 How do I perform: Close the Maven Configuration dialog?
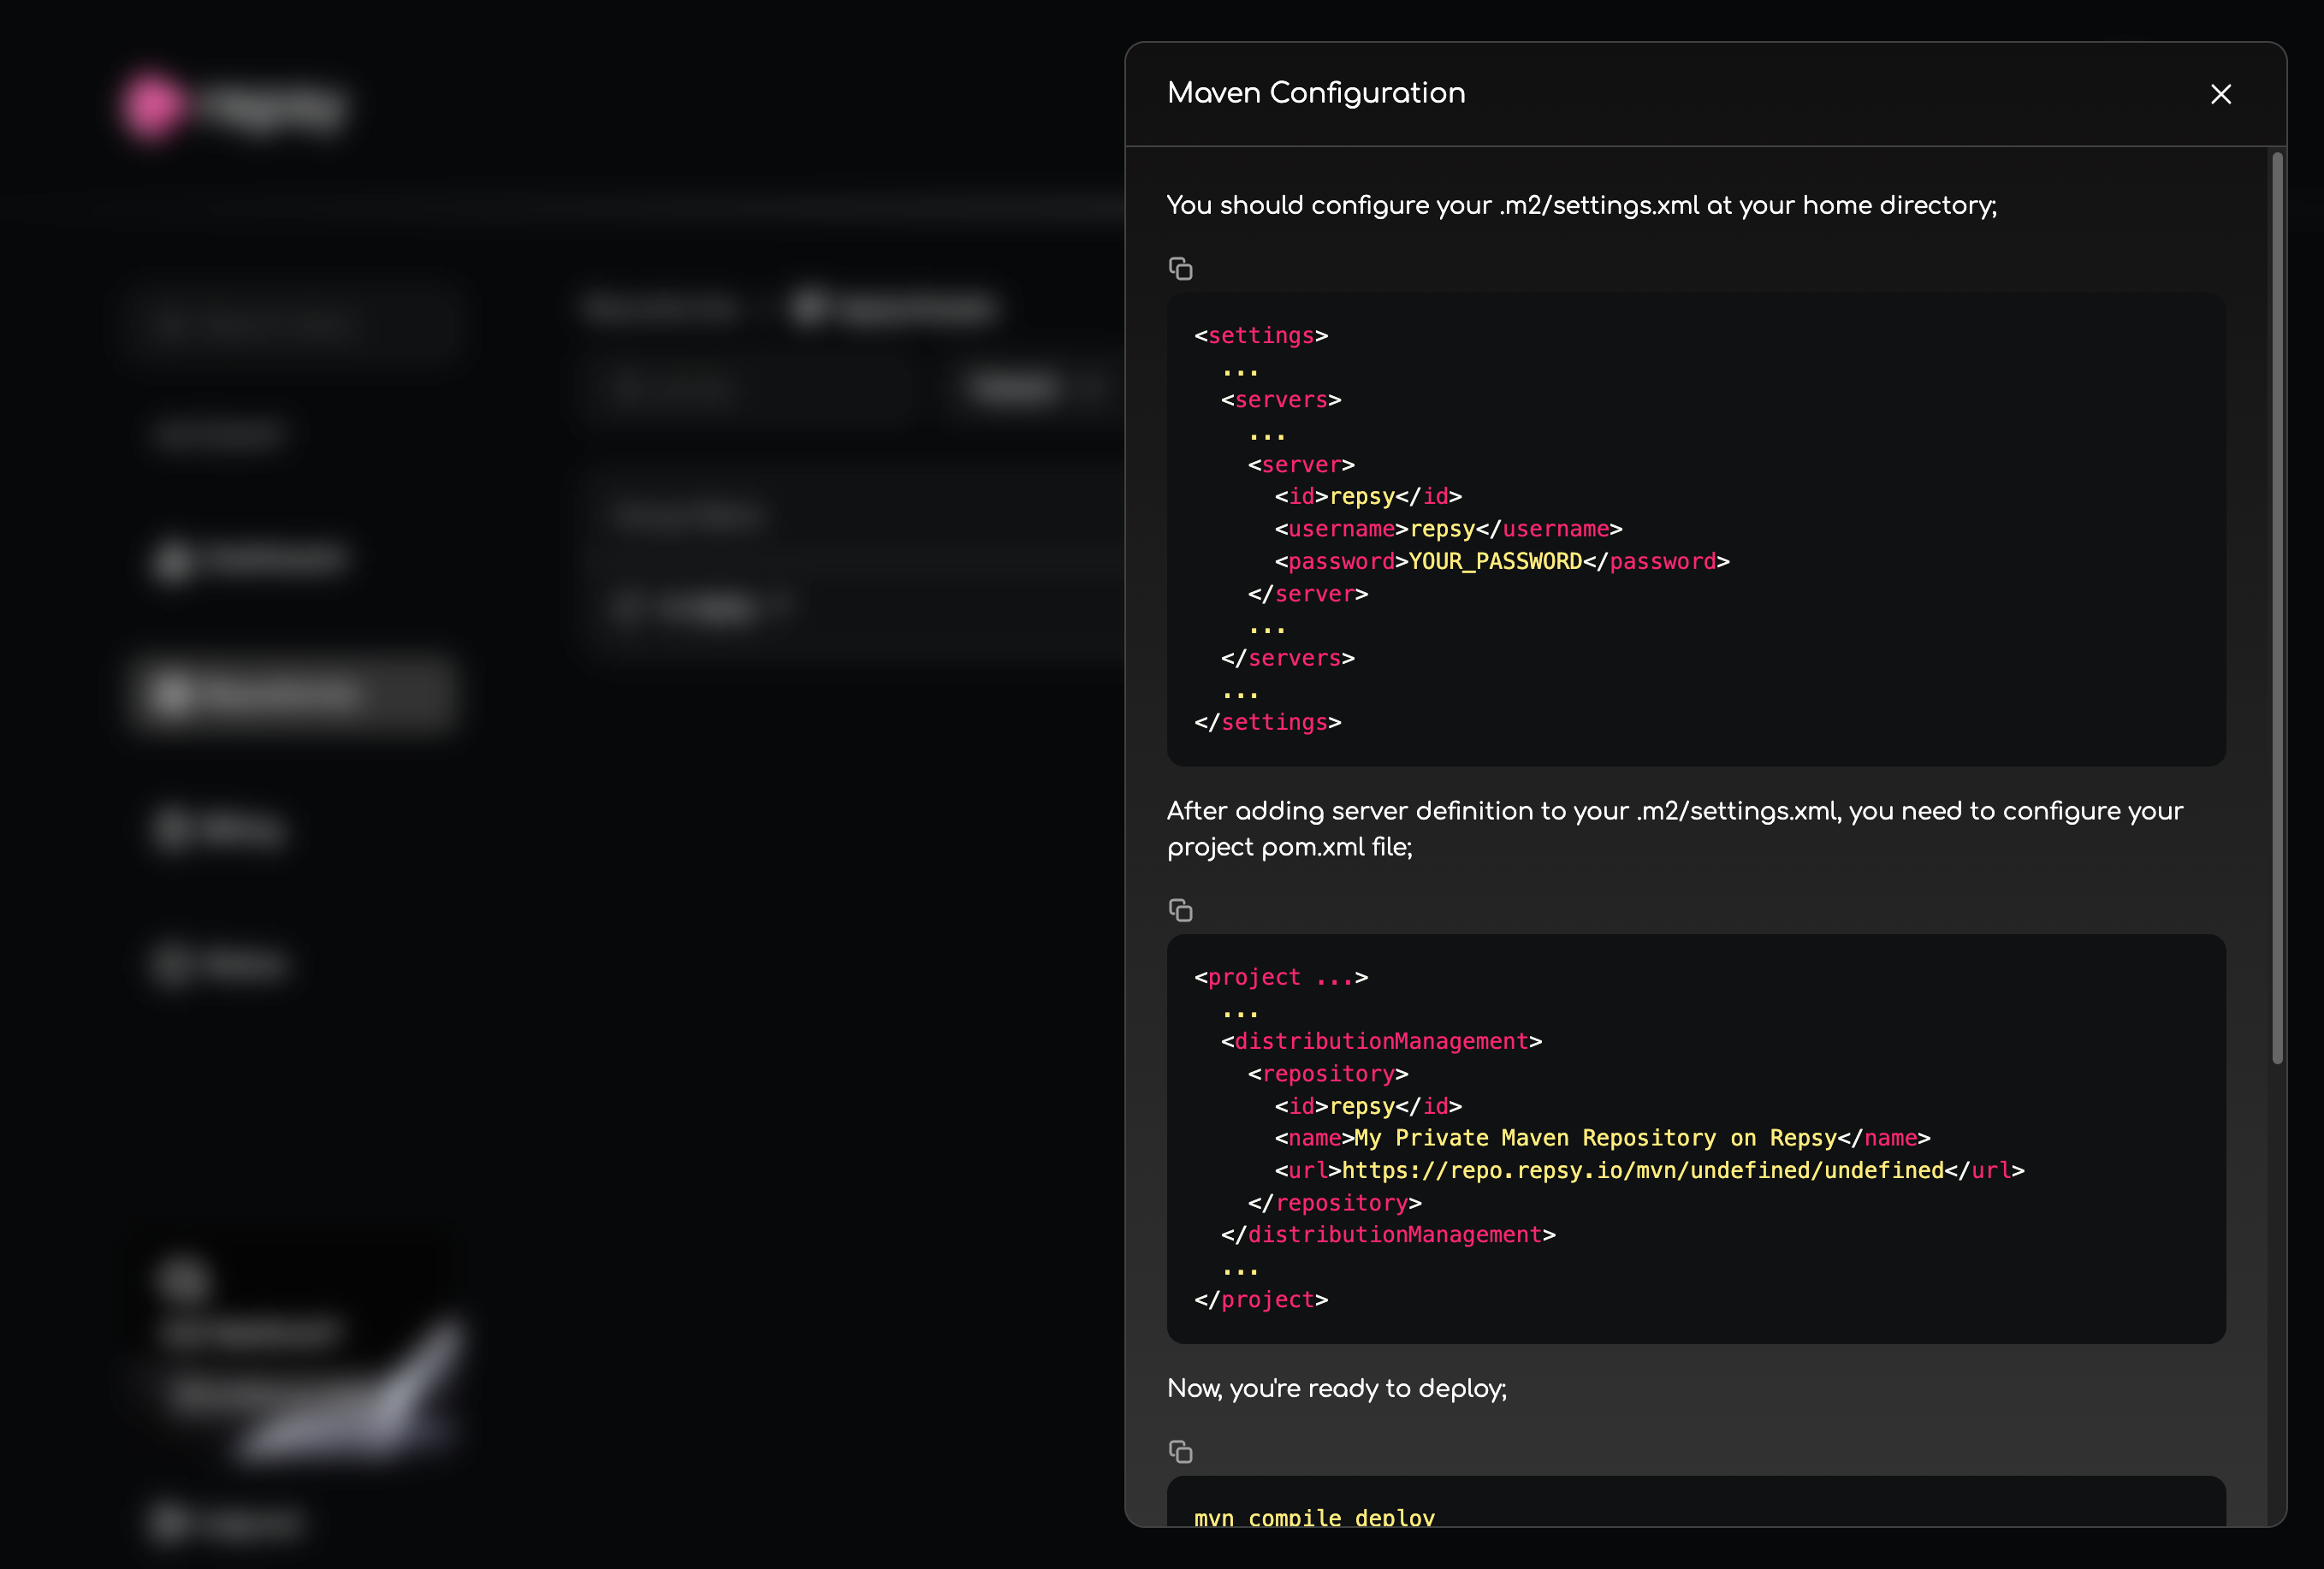[2220, 94]
